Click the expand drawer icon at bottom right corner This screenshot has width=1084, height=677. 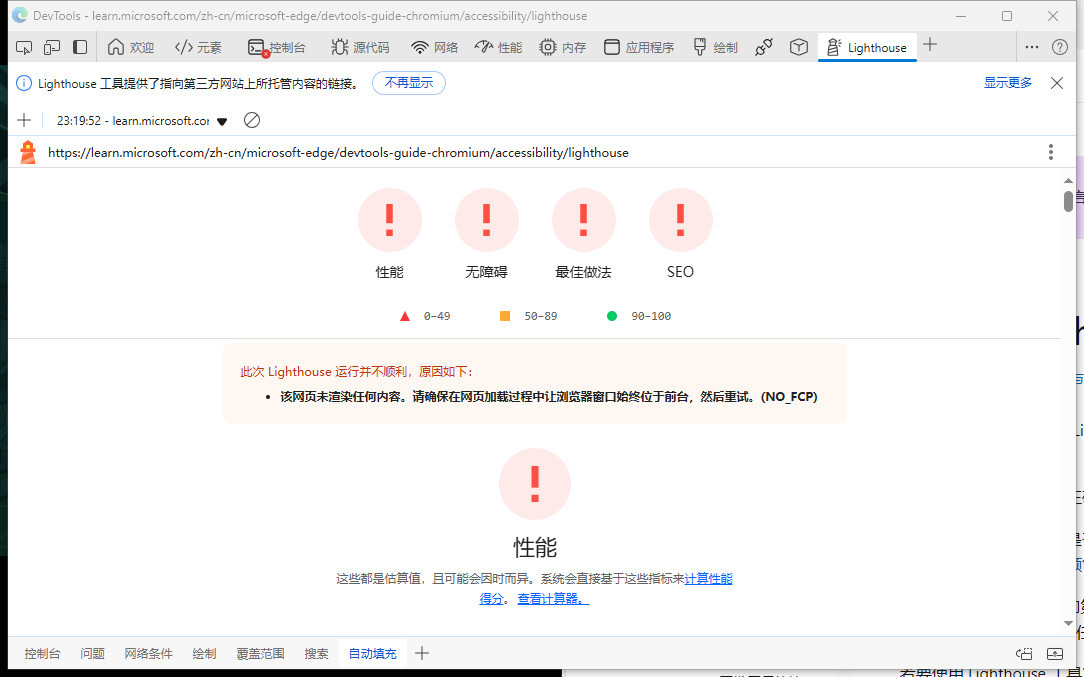(x=1055, y=653)
